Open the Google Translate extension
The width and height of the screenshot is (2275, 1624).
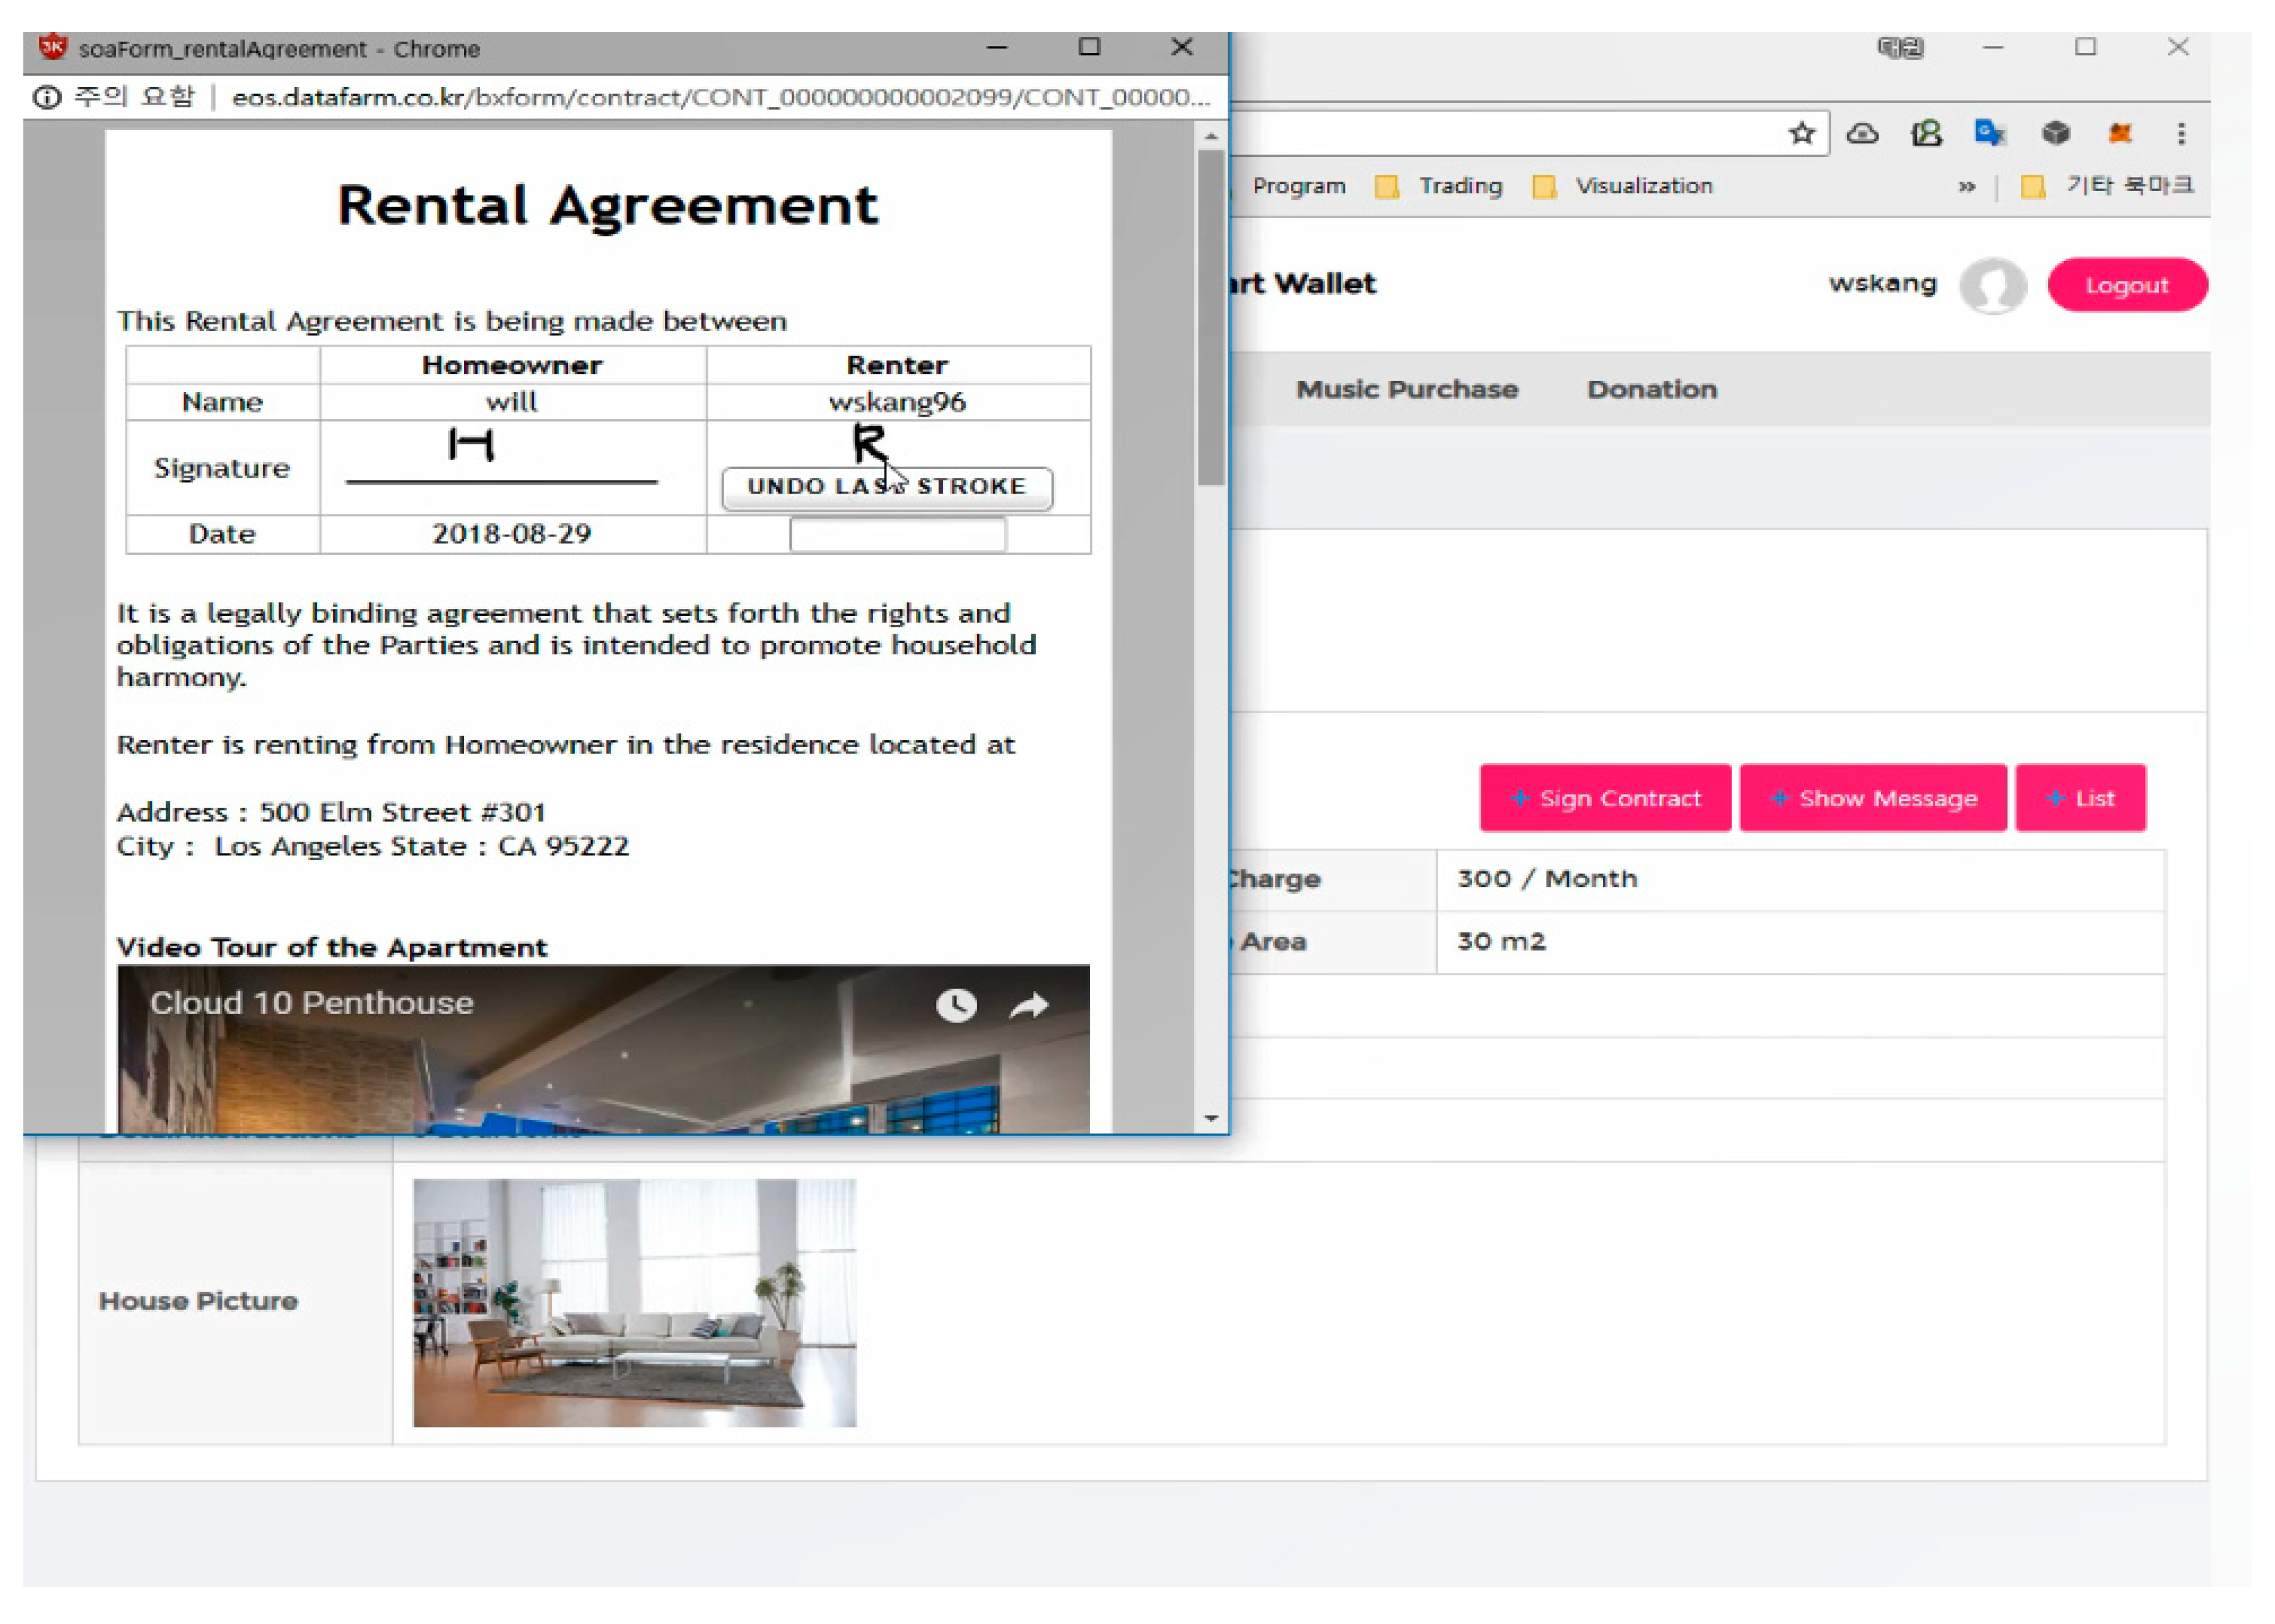tap(1989, 134)
